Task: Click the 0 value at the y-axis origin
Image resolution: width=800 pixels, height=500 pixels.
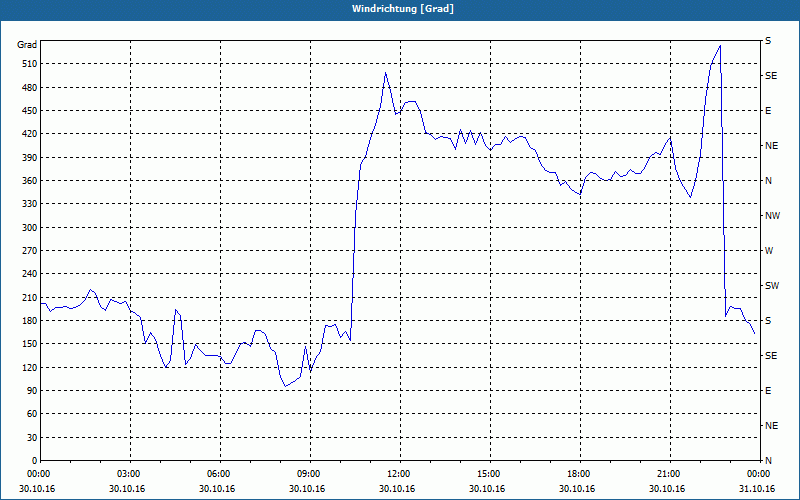Action: (34, 461)
